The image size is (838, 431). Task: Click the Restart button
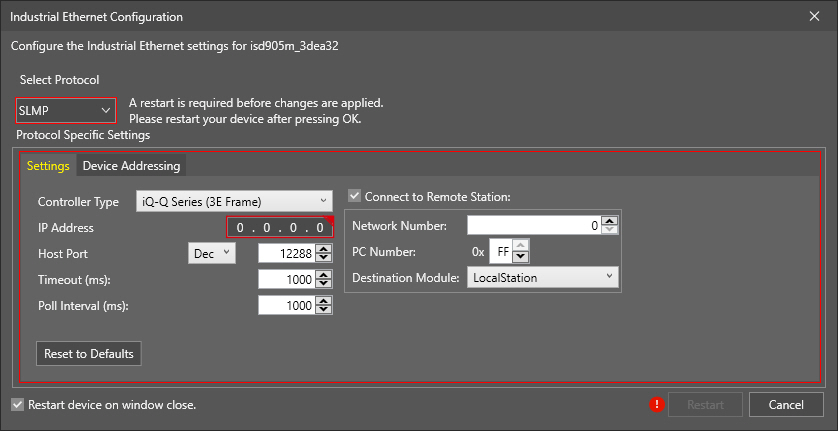tap(705, 405)
